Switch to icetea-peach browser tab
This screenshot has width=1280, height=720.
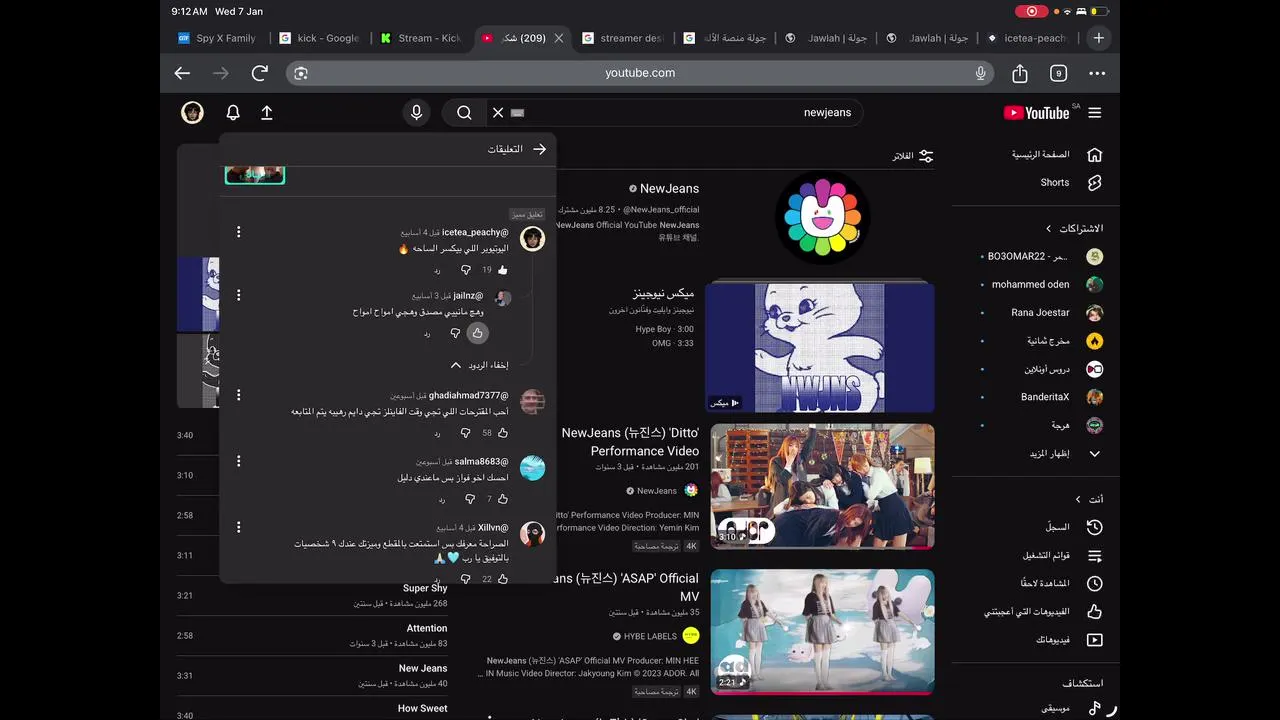click(1028, 38)
